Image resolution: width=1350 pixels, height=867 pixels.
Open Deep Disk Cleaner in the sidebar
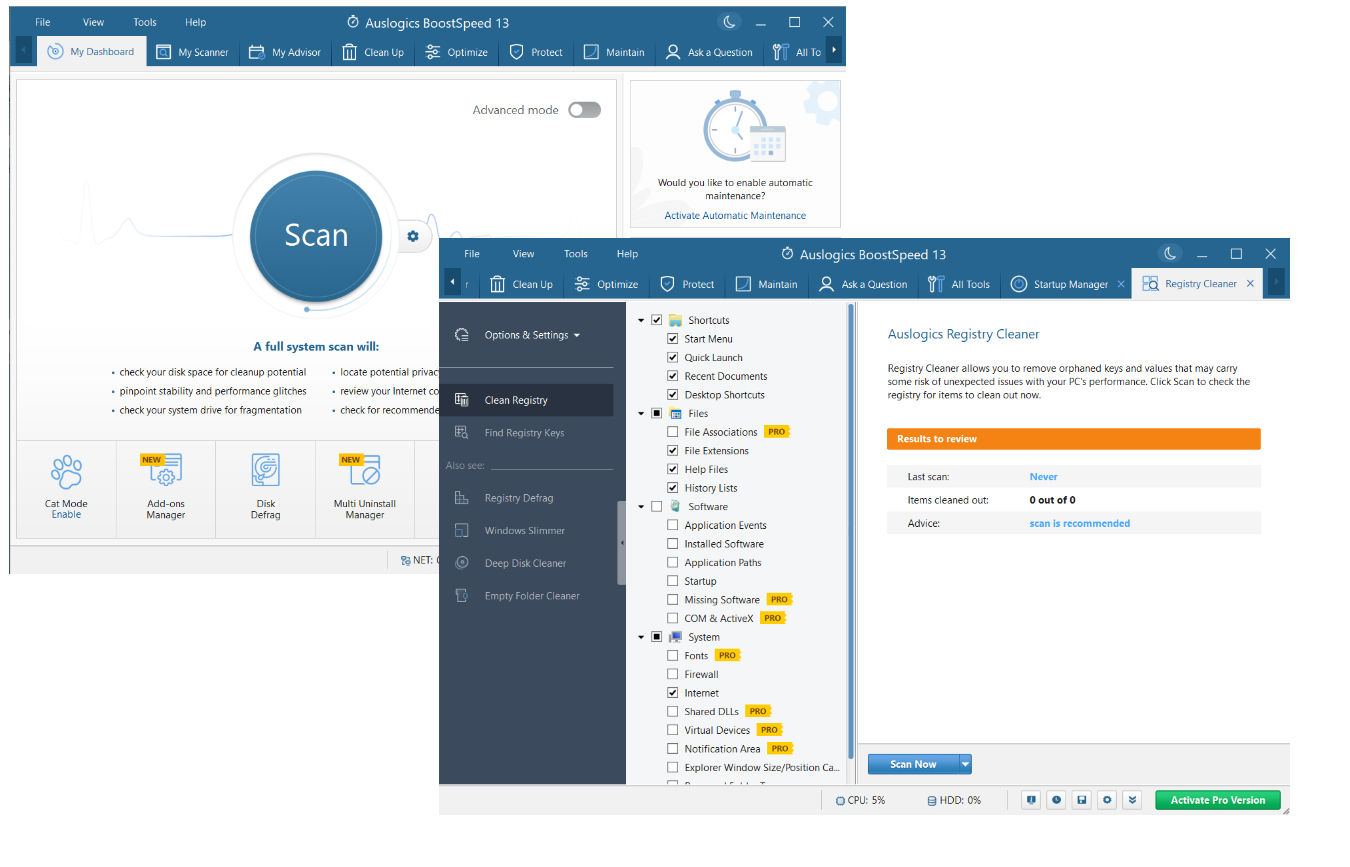pos(527,563)
